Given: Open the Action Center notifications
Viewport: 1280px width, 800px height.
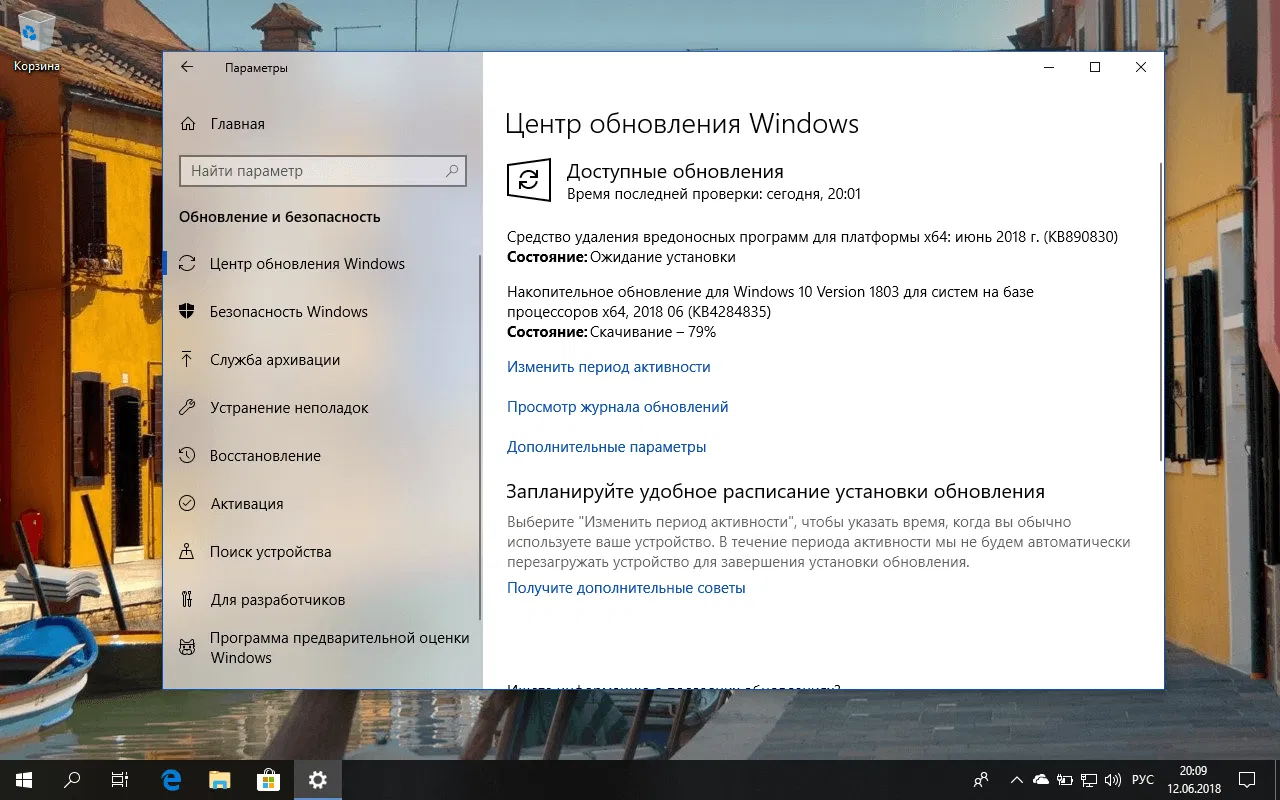Looking at the screenshot, I should pyautogui.click(x=1246, y=779).
